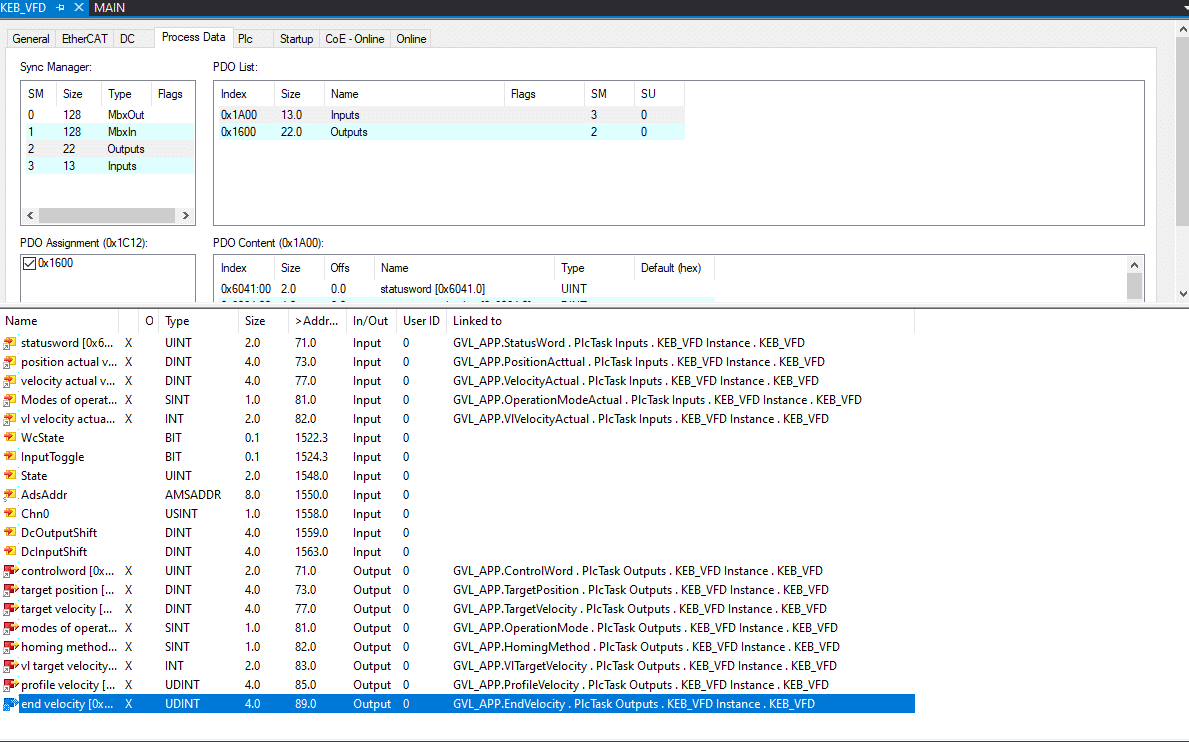
Task: Open the CoE - Online tab
Action: [355, 39]
